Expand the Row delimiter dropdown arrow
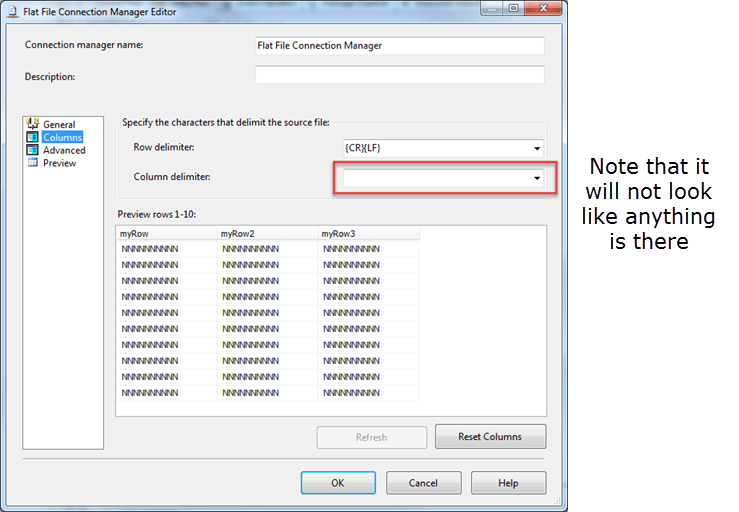 pyautogui.click(x=537, y=149)
